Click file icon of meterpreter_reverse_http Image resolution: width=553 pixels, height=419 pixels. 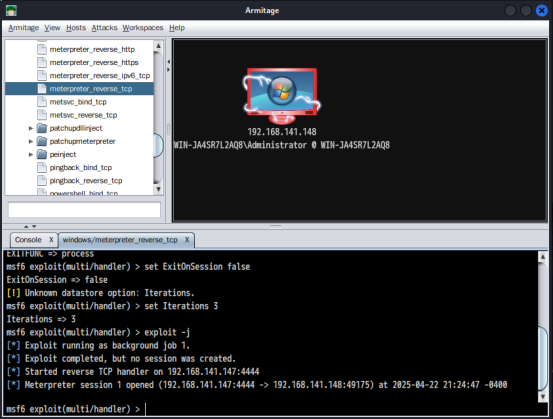(42, 49)
